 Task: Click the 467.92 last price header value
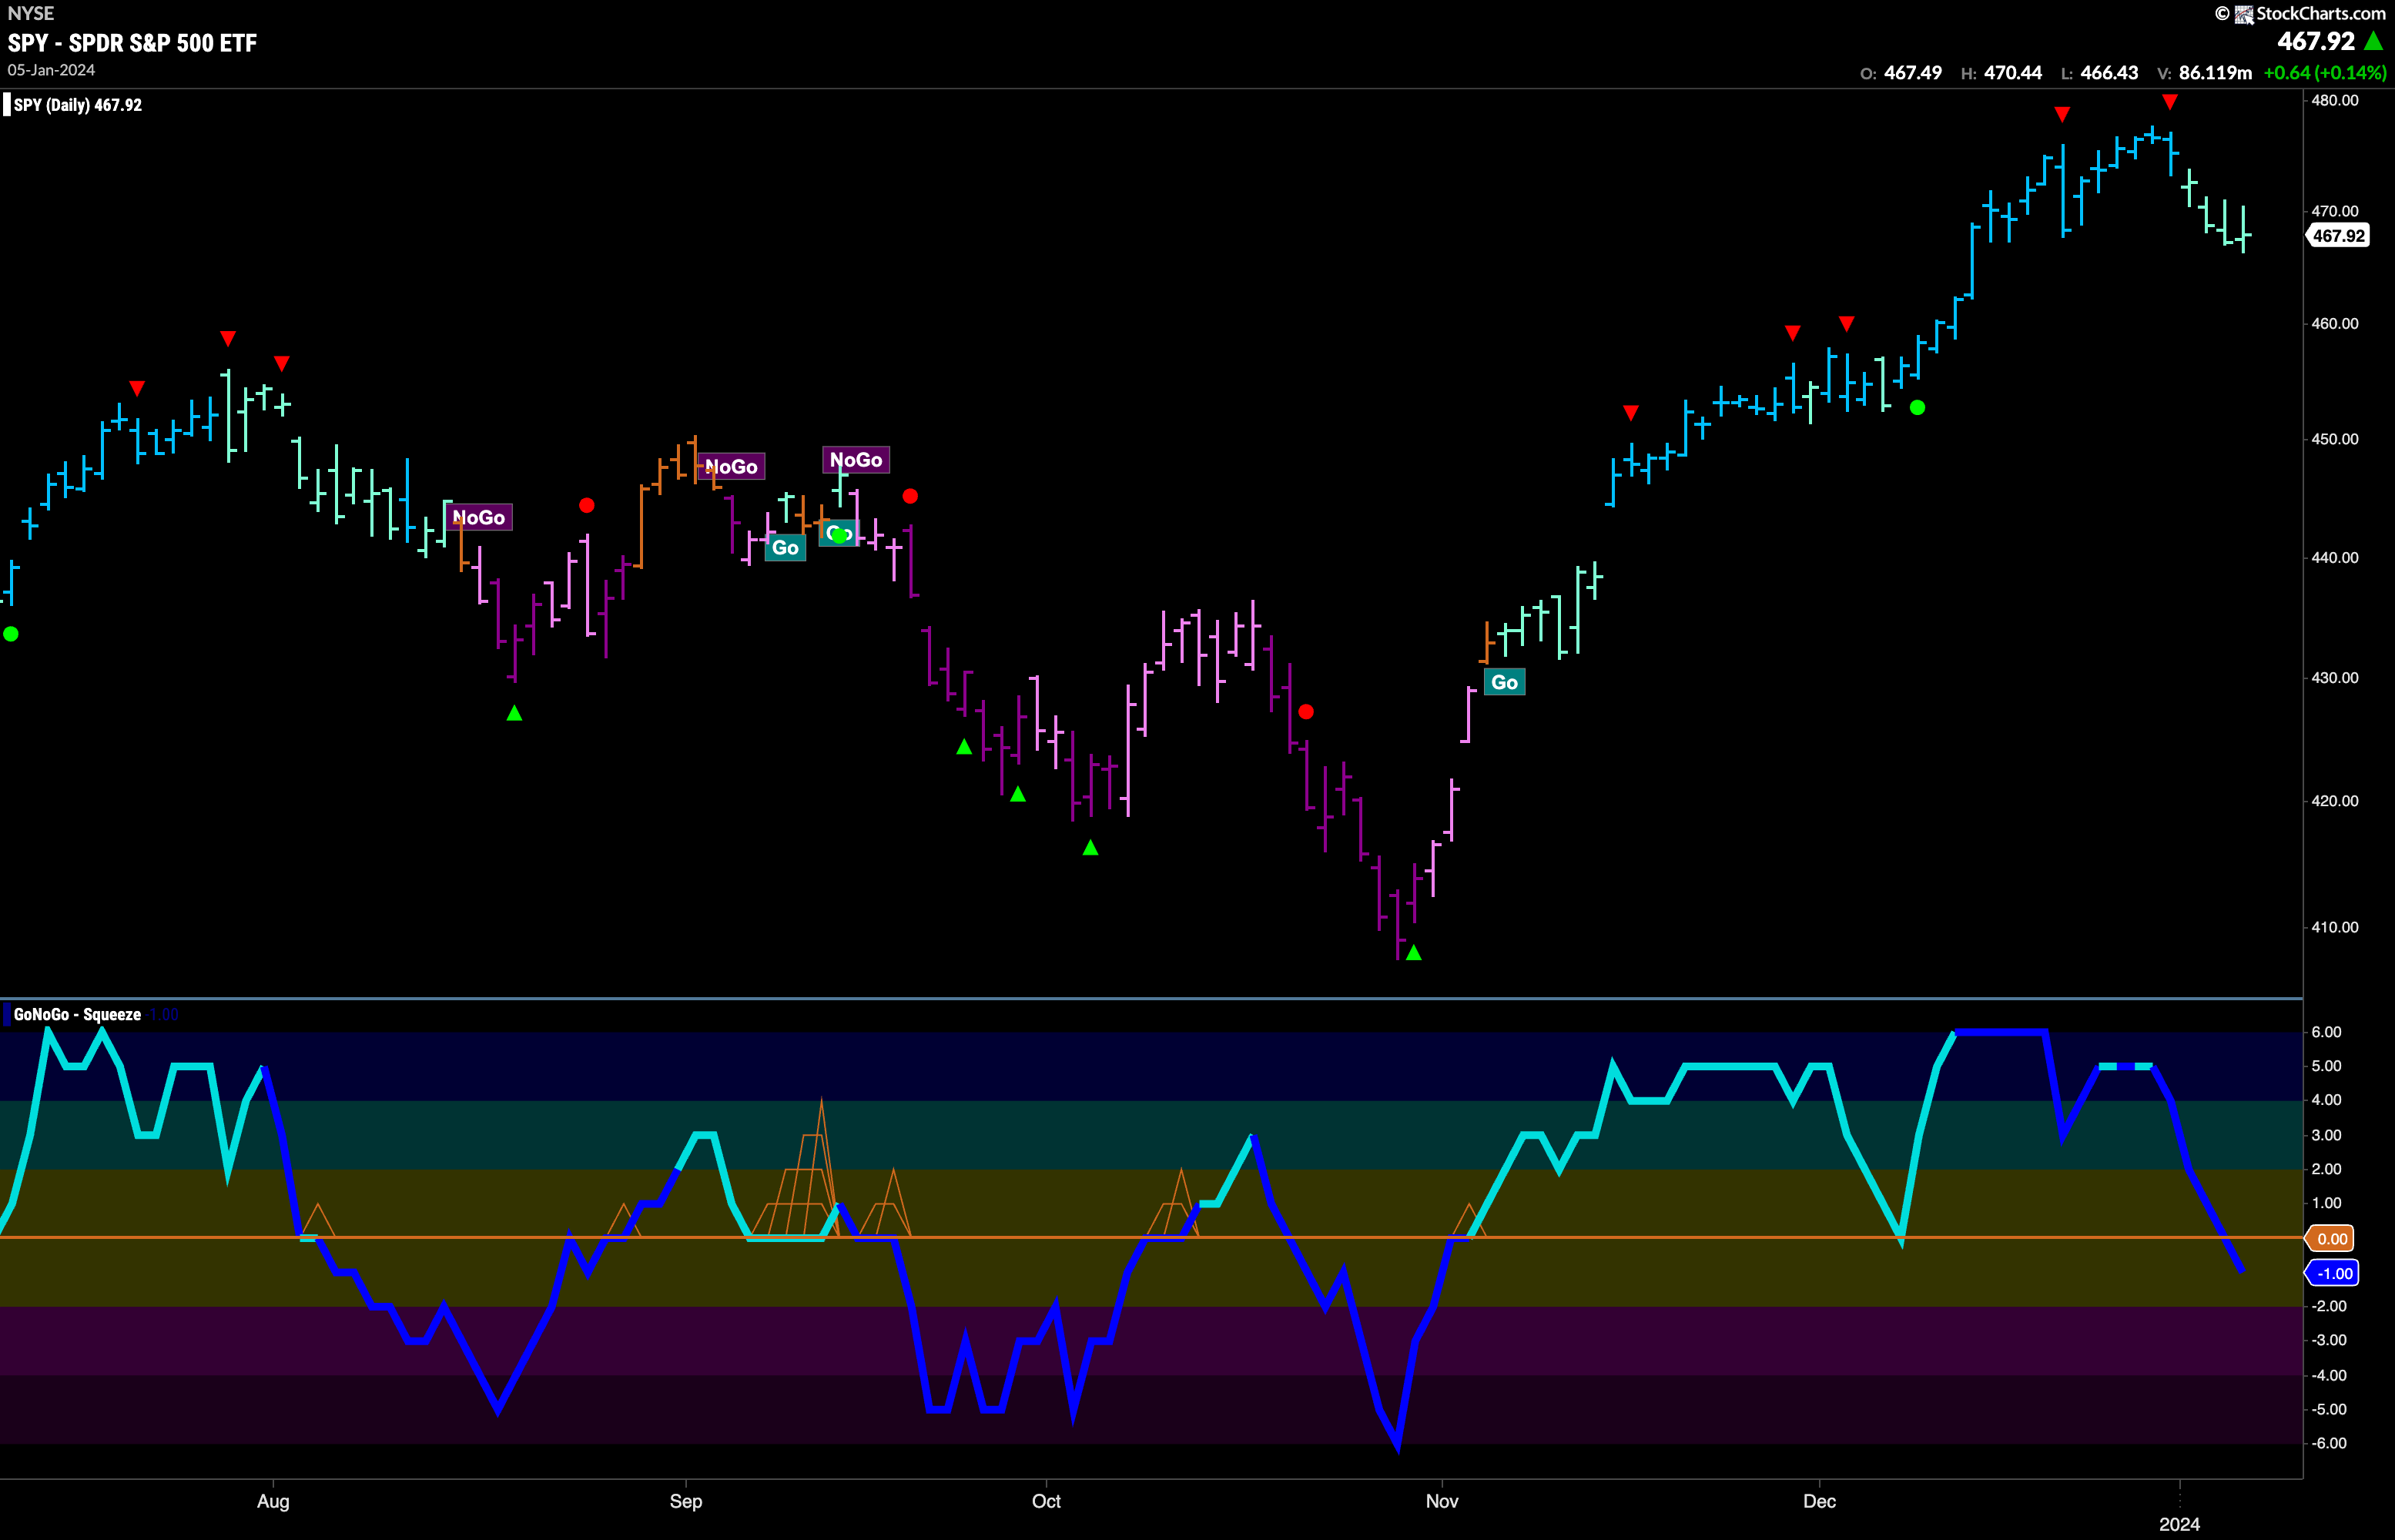click(2316, 41)
